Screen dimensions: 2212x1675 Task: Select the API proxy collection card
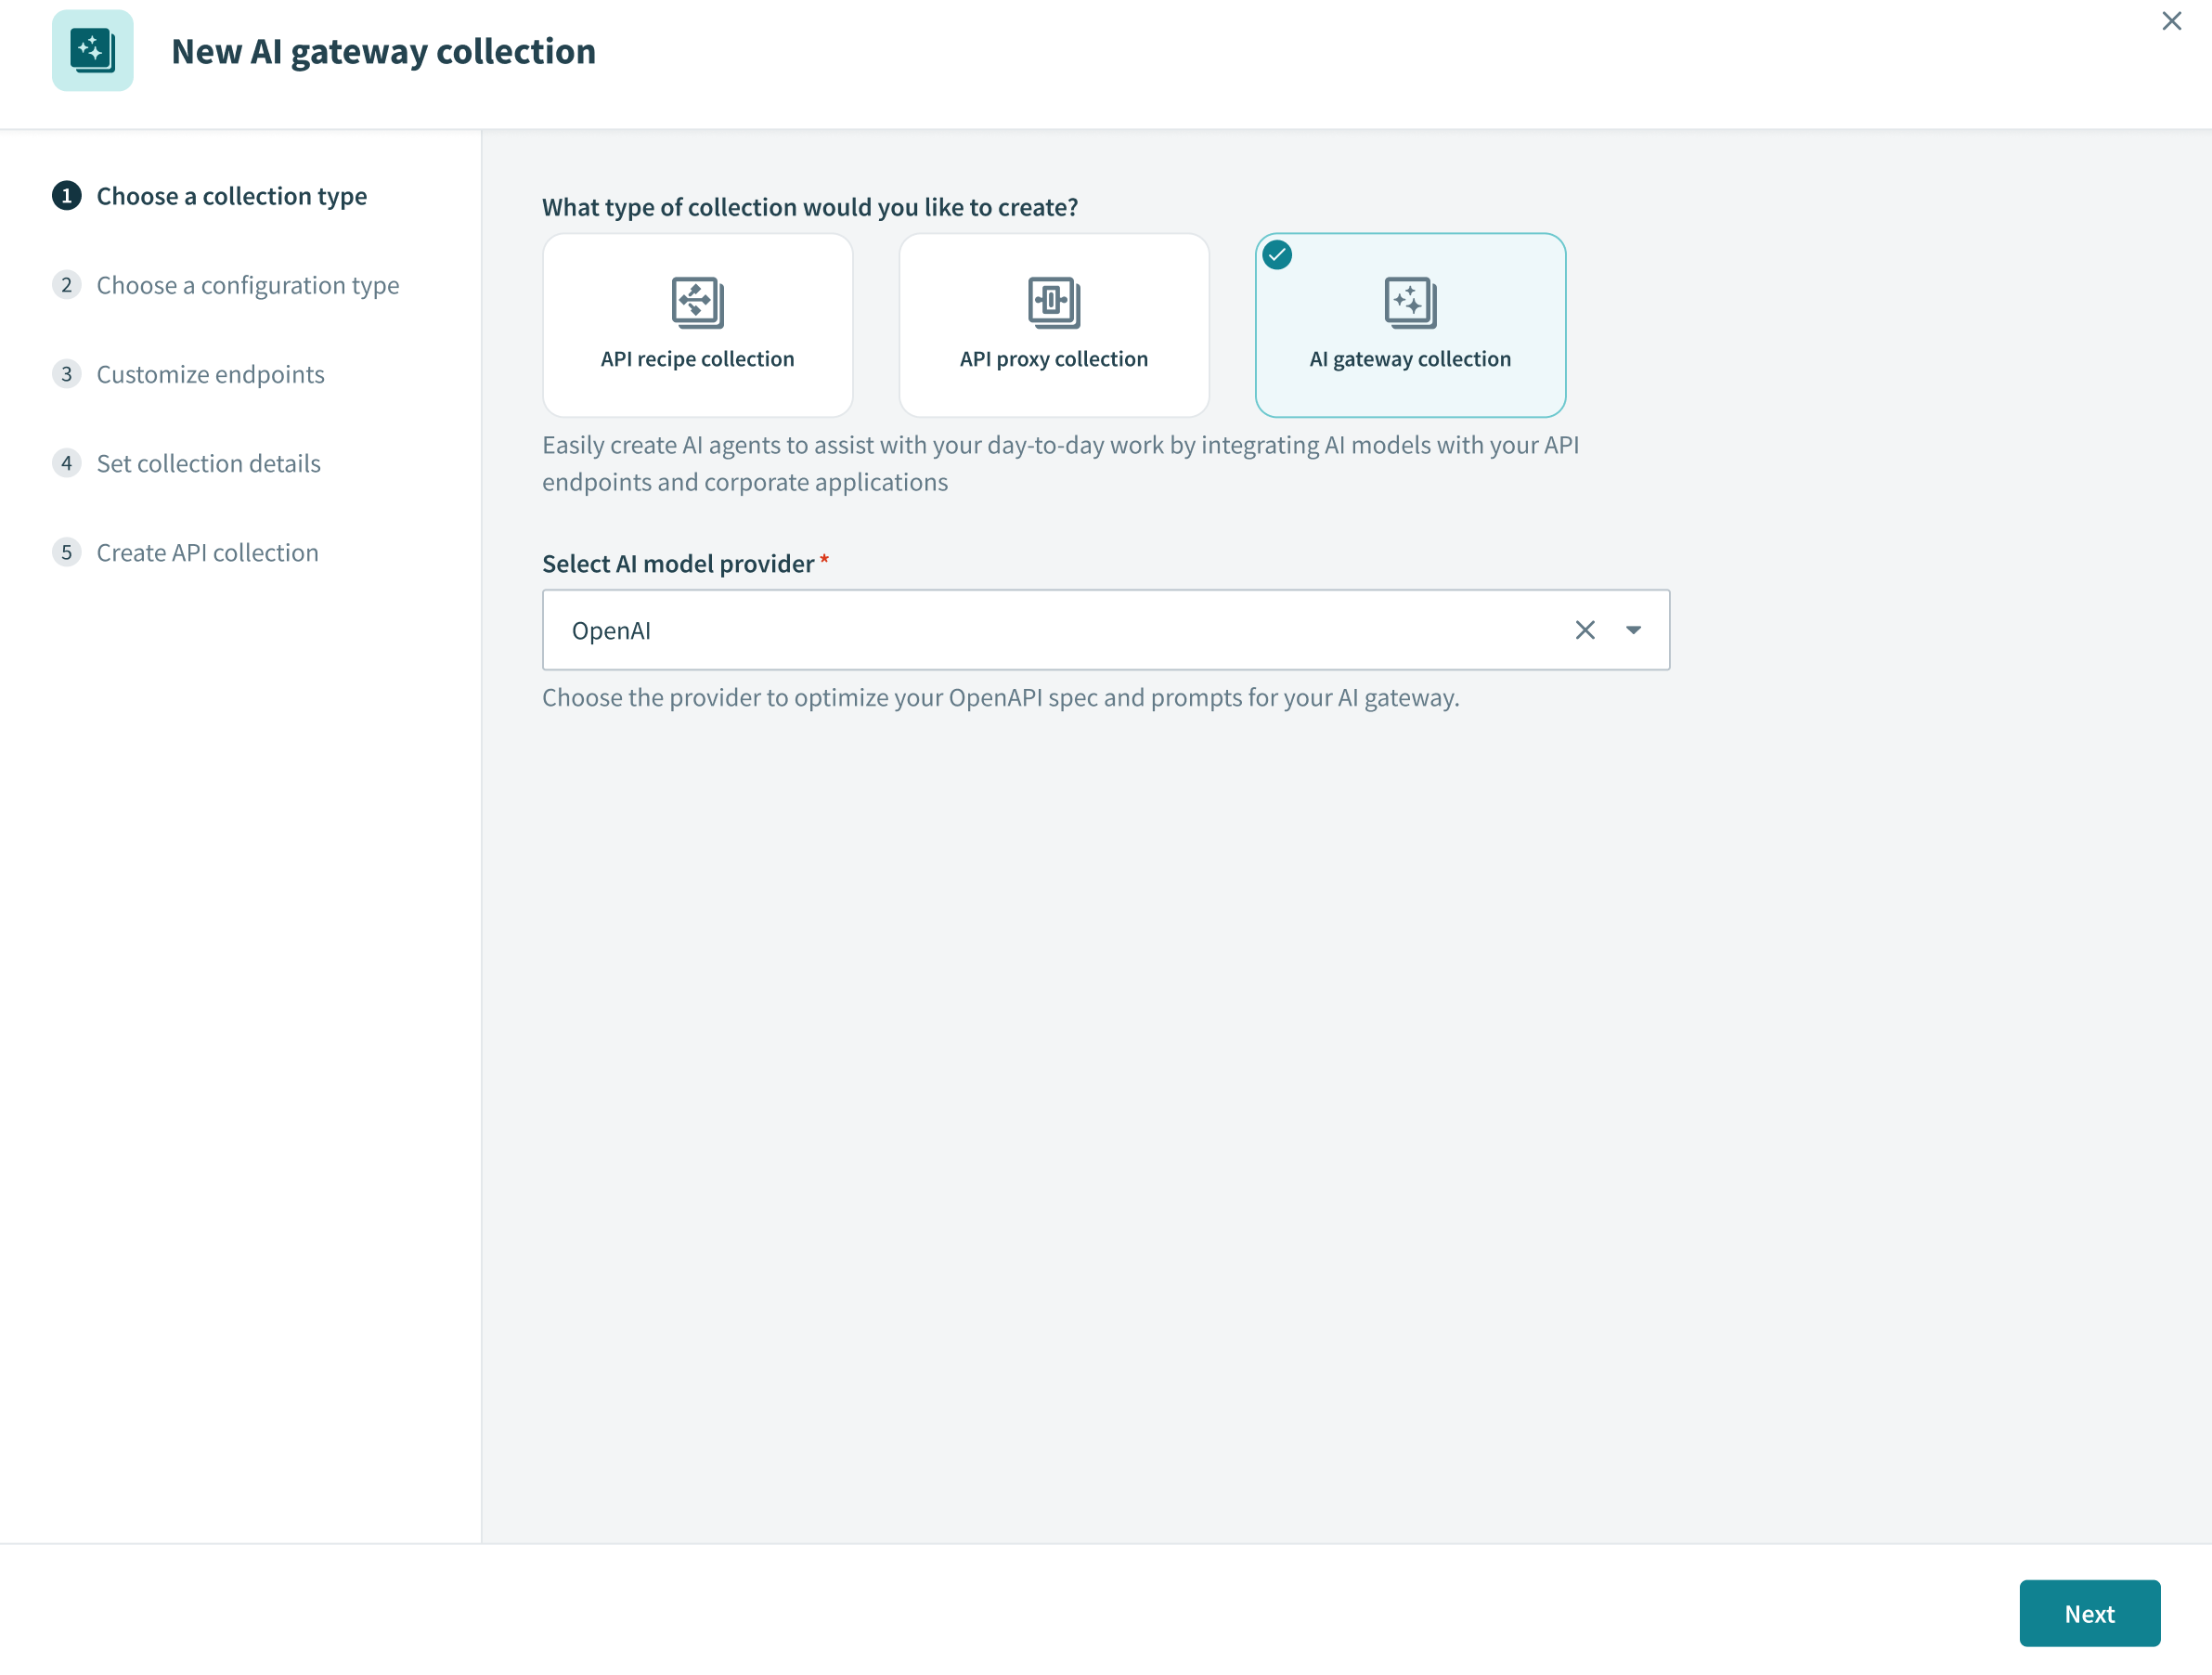[x=1053, y=325]
